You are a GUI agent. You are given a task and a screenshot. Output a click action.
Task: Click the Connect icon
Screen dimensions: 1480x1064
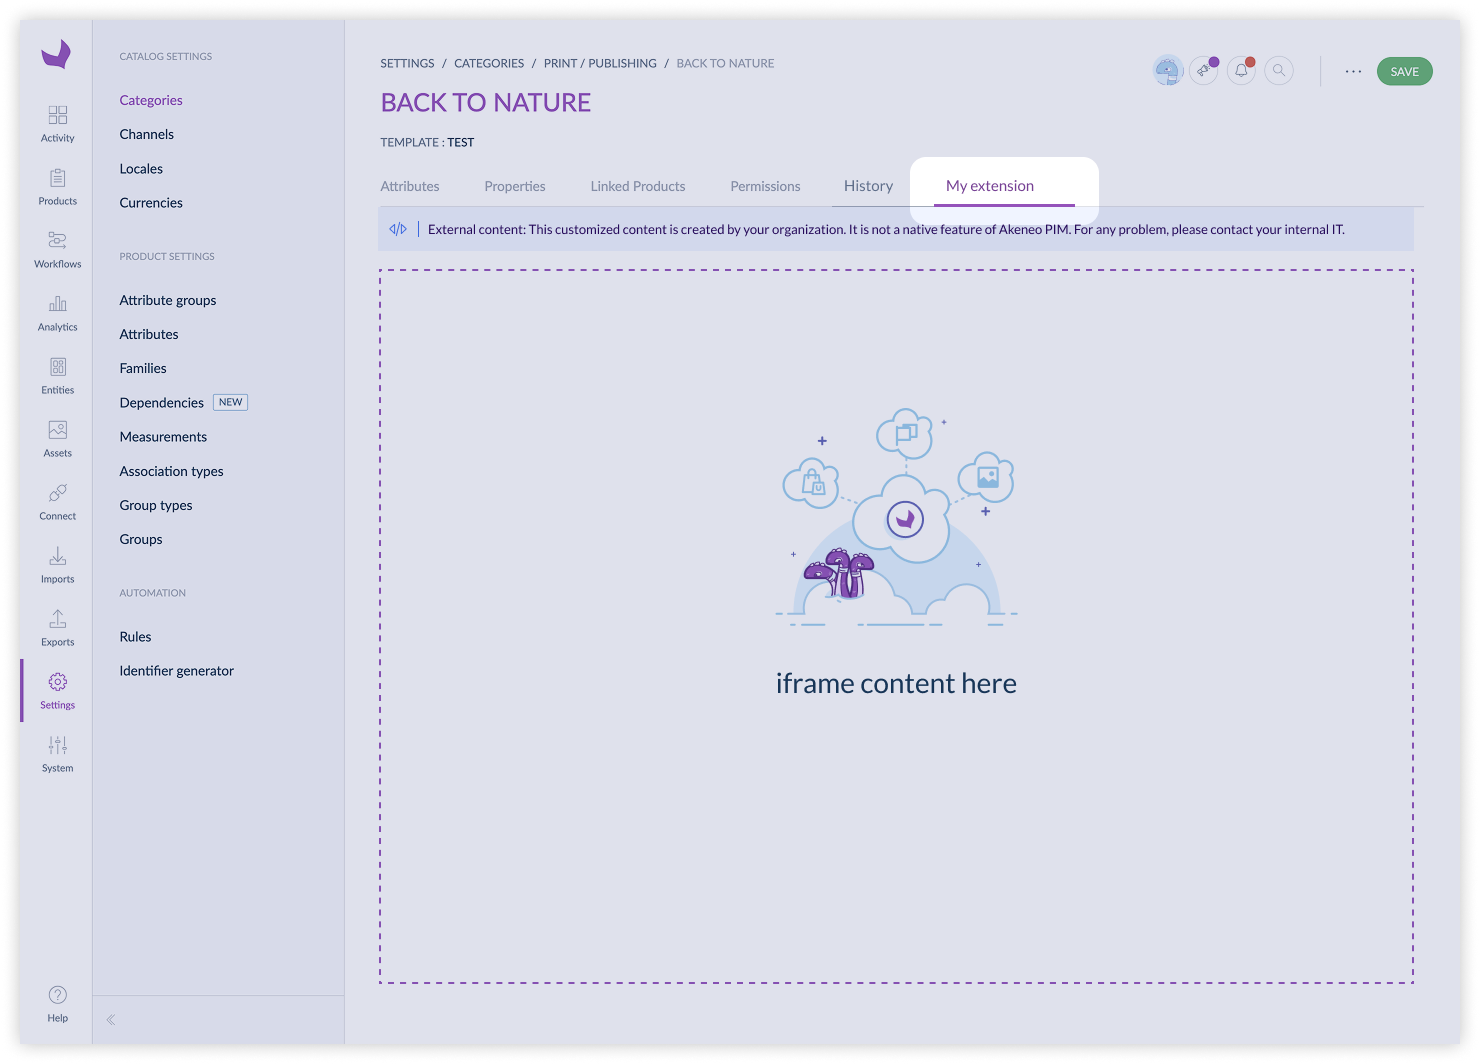click(x=57, y=494)
